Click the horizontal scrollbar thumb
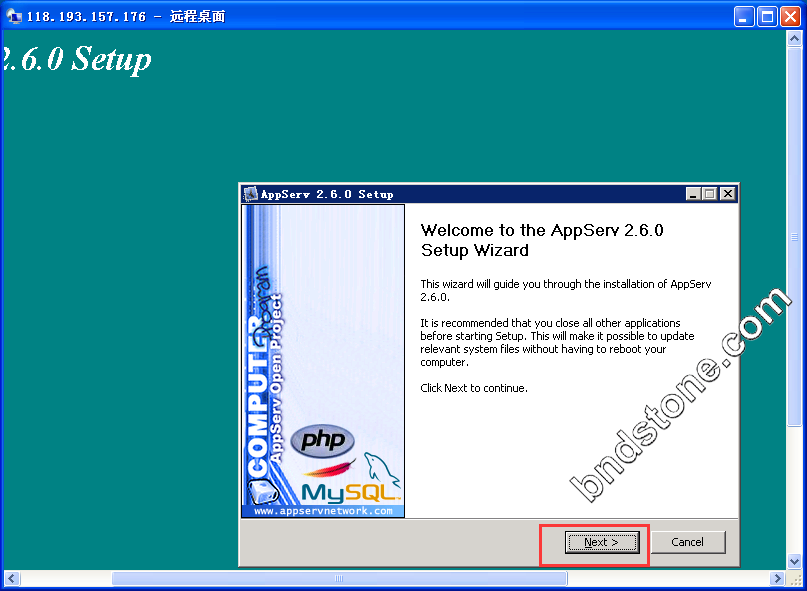The width and height of the screenshot is (807, 591). pos(338,578)
